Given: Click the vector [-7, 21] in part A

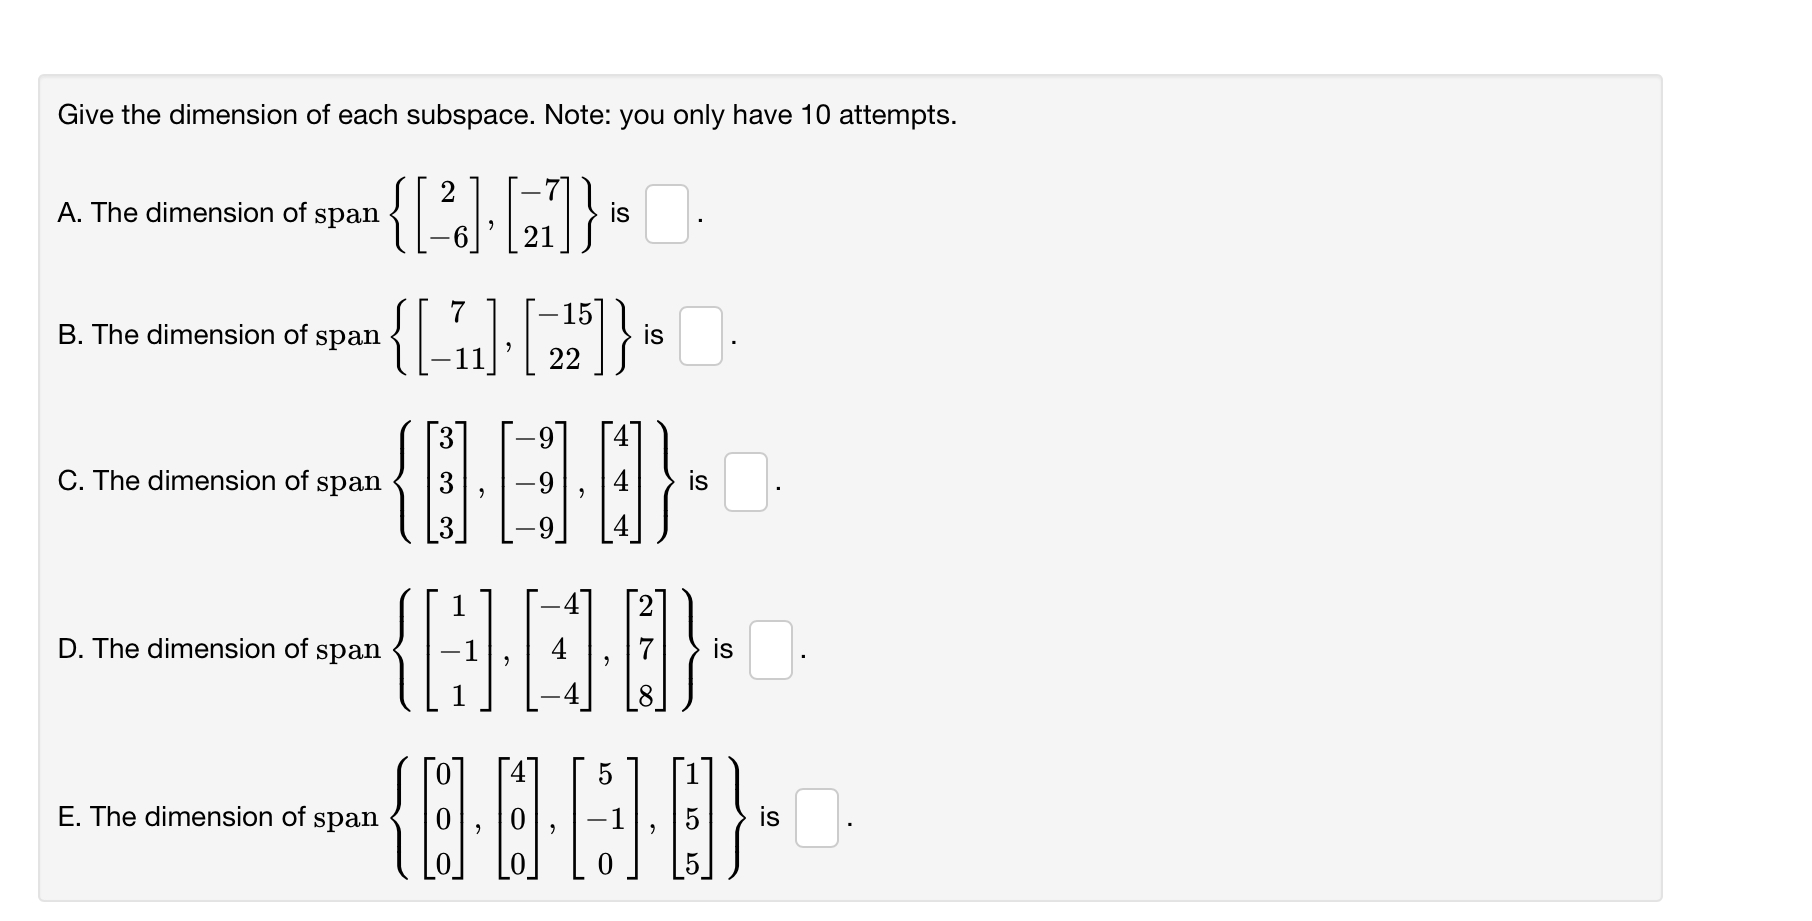Looking at the screenshot, I should (540, 213).
